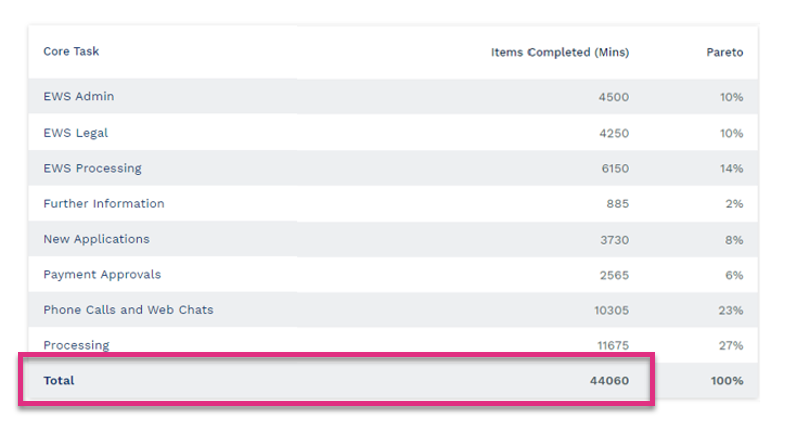This screenshot has width=801, height=431.
Task: Click the 100% Pareto total cell
Action: pyautogui.click(x=727, y=381)
